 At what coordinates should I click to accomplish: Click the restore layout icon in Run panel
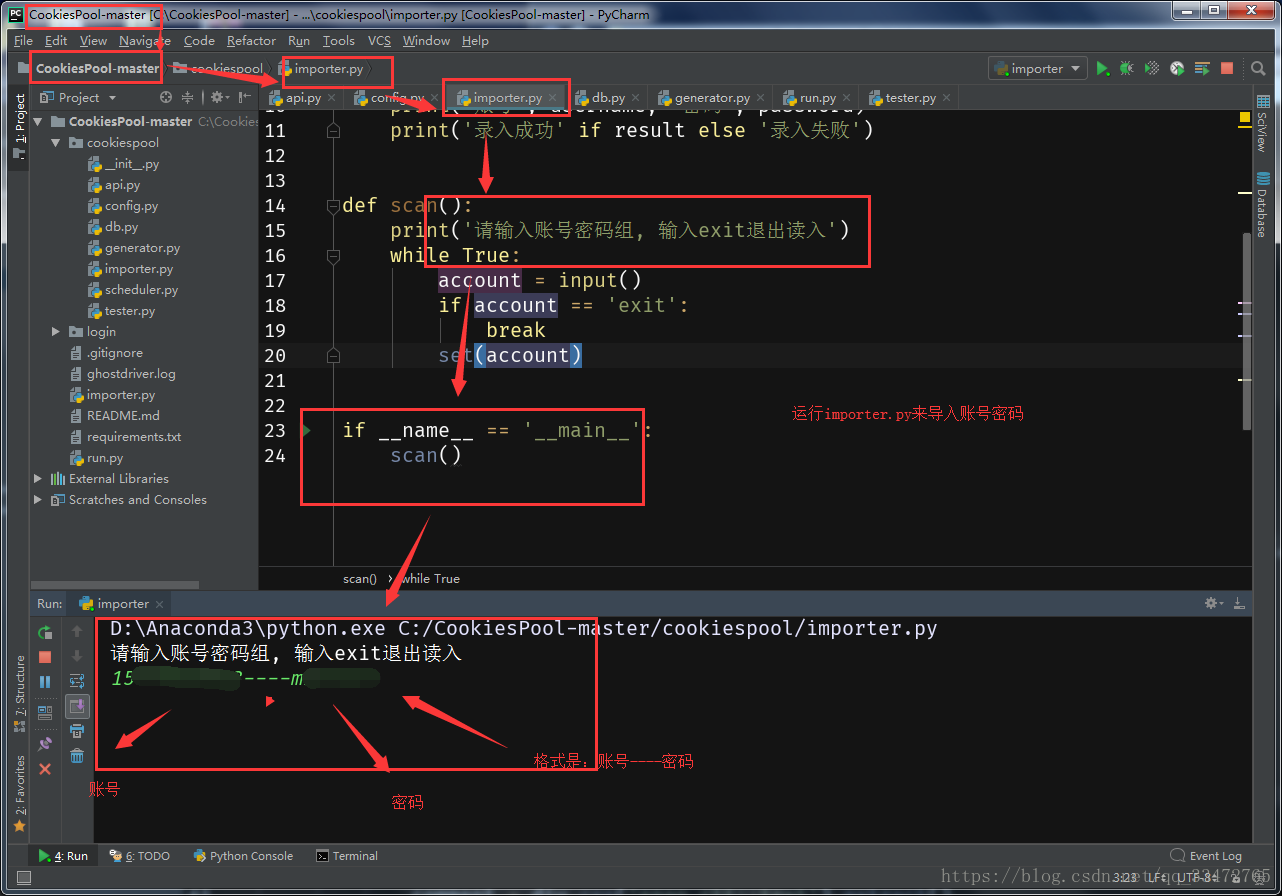tap(45, 713)
